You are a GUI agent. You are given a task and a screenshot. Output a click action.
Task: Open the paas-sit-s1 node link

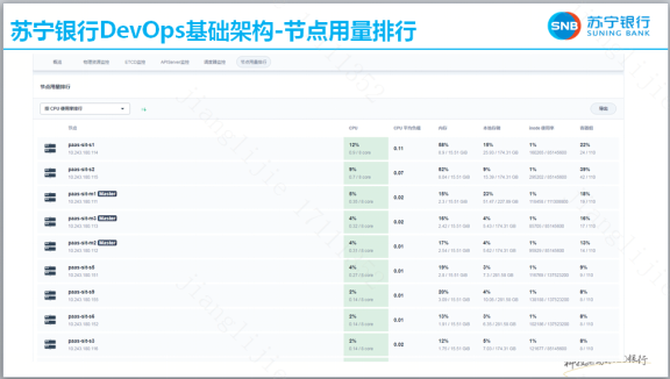81,145
